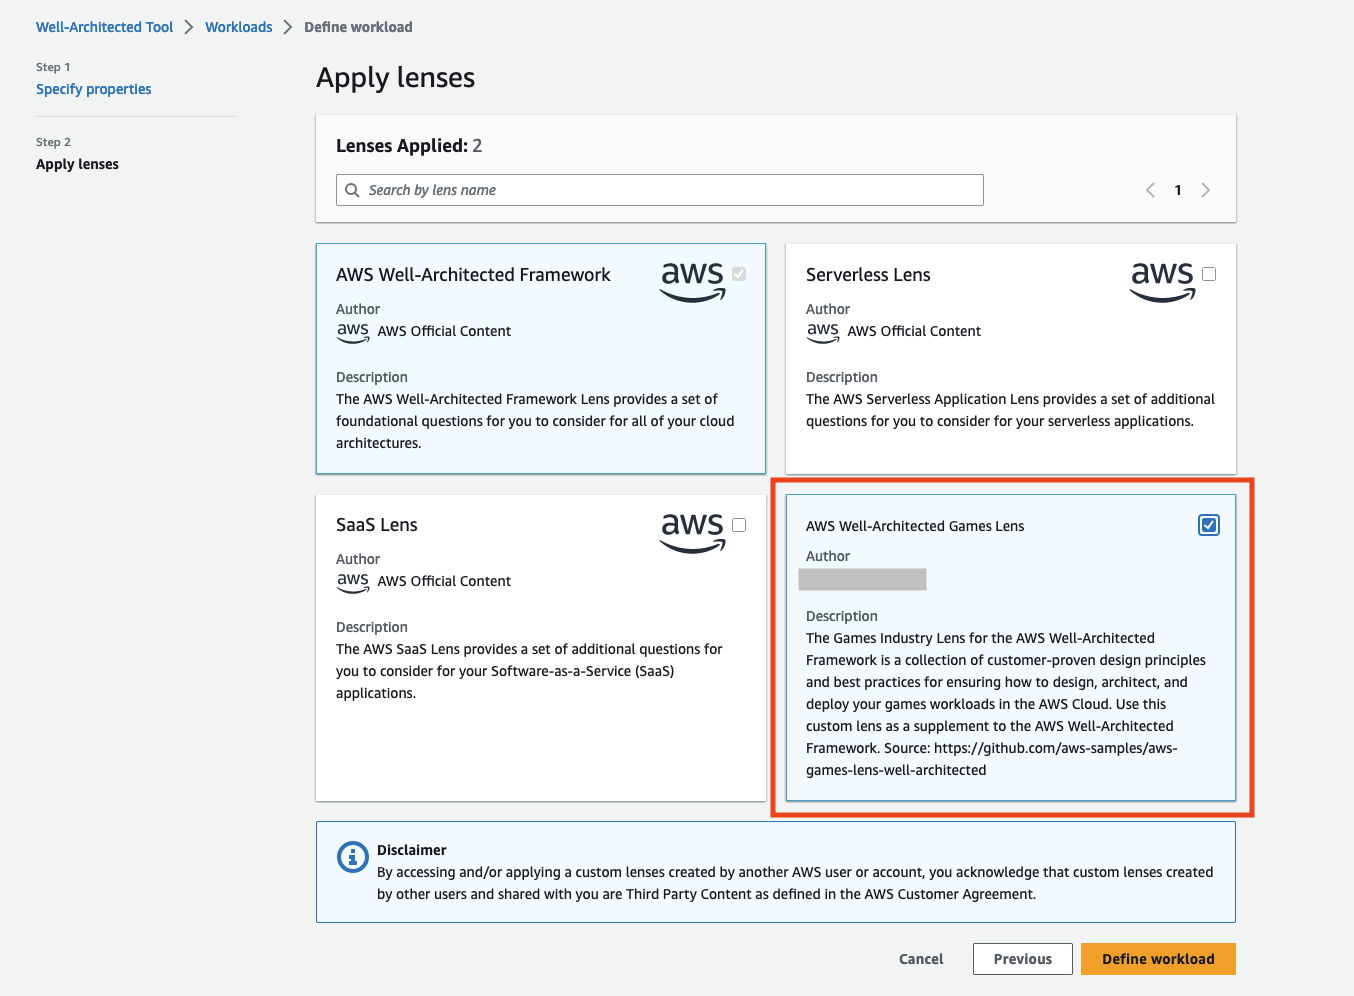Select the SaaS Lens card title

377,525
